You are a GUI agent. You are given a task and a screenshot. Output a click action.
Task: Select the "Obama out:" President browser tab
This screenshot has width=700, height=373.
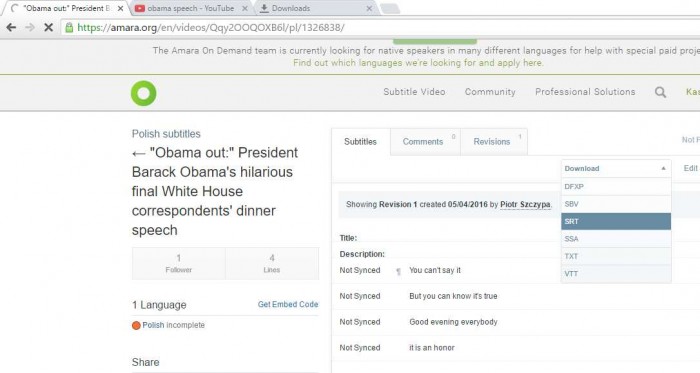(x=66, y=8)
